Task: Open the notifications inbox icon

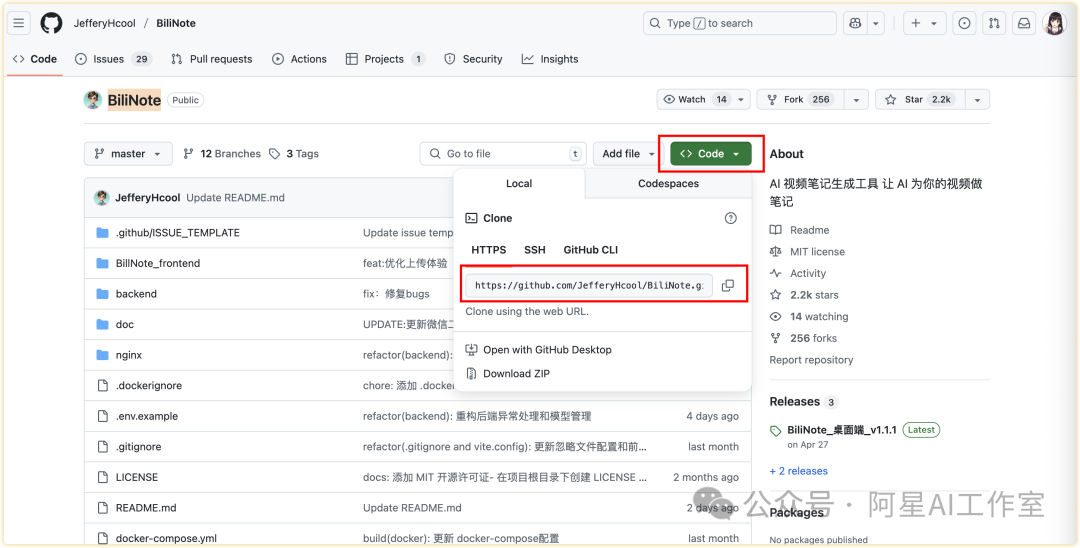Action: (x=1024, y=23)
